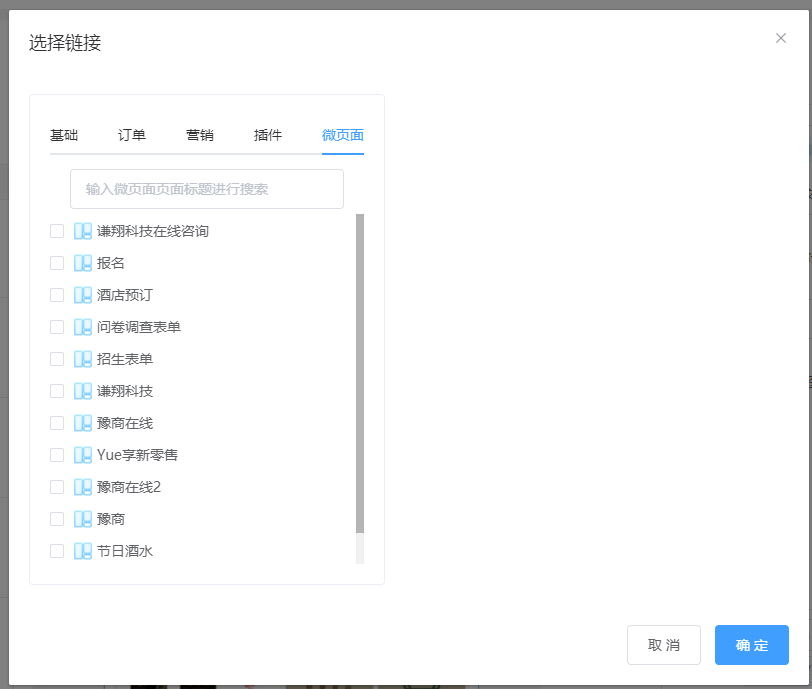This screenshot has width=812, height=689.
Task: Tick the 酒店预订 checkbox
Action: [57, 295]
